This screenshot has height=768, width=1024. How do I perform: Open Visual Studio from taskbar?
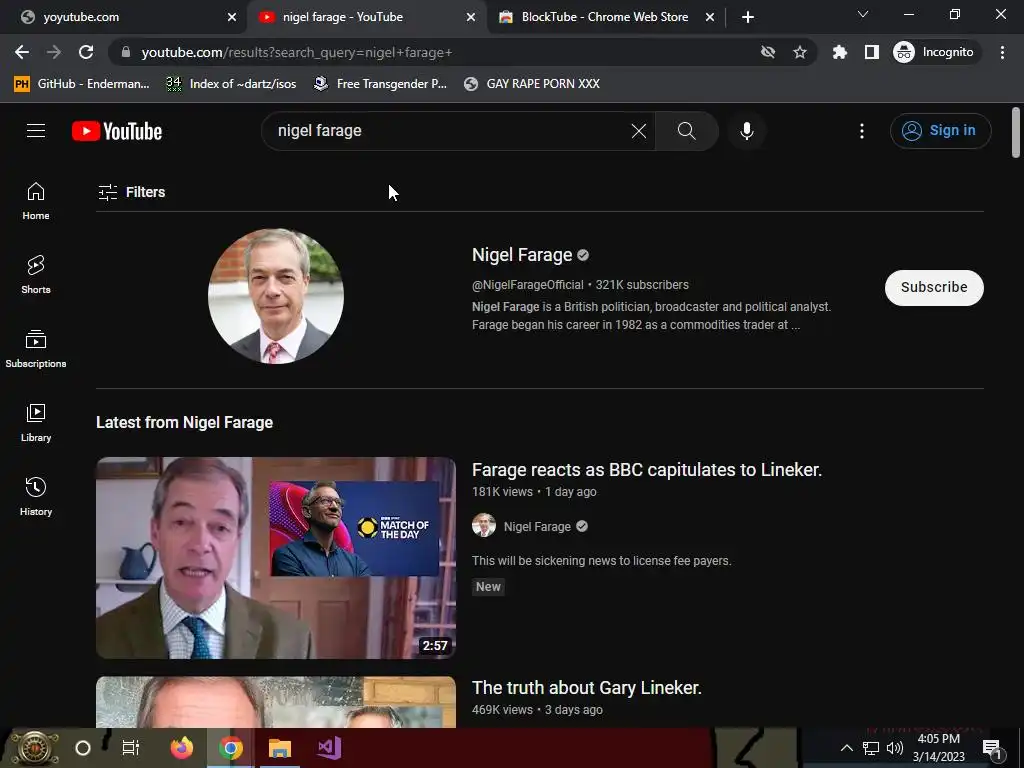pyautogui.click(x=329, y=748)
